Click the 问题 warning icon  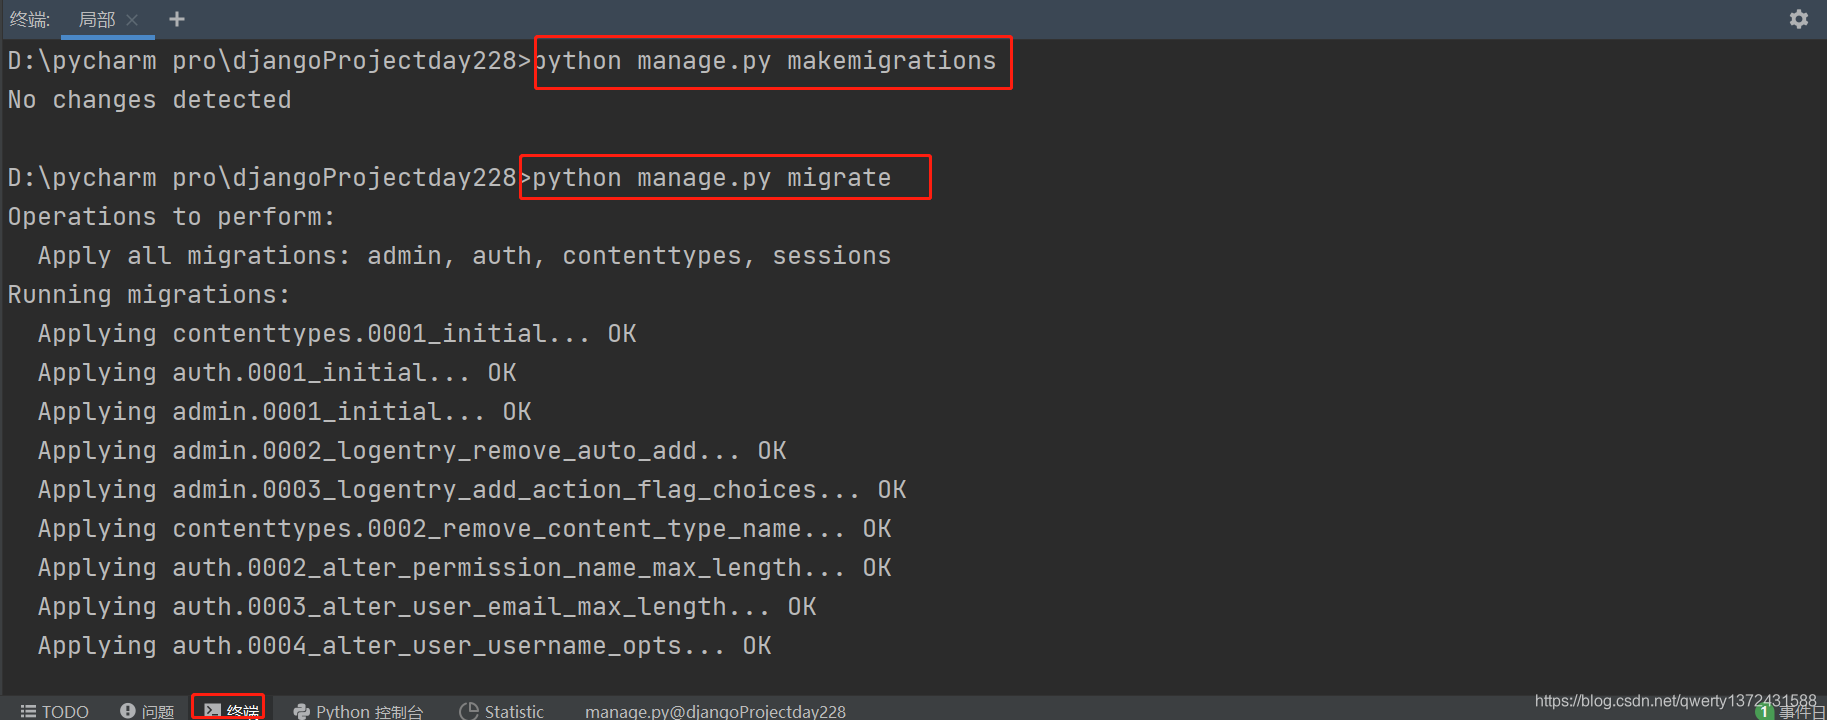click(128, 710)
